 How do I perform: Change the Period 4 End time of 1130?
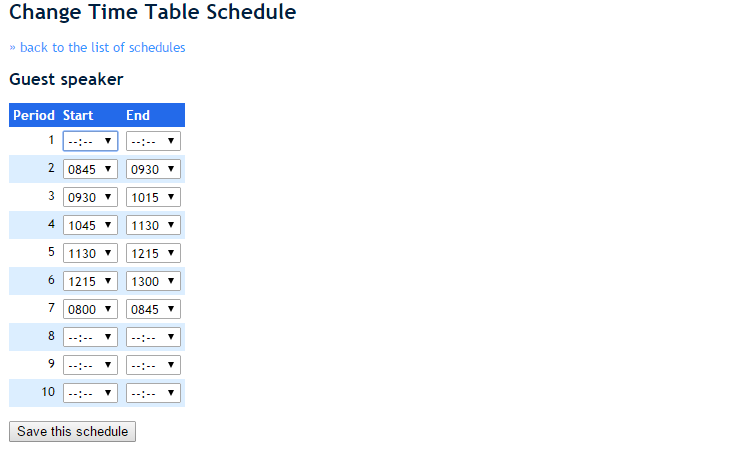[x=153, y=225]
